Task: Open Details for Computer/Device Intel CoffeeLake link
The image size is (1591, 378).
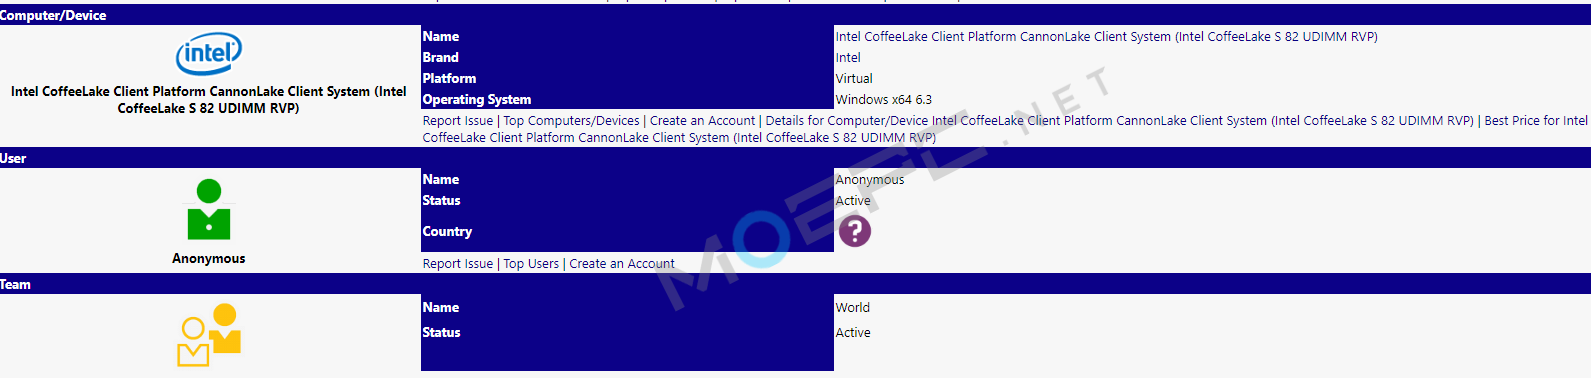Action: pos(1119,121)
